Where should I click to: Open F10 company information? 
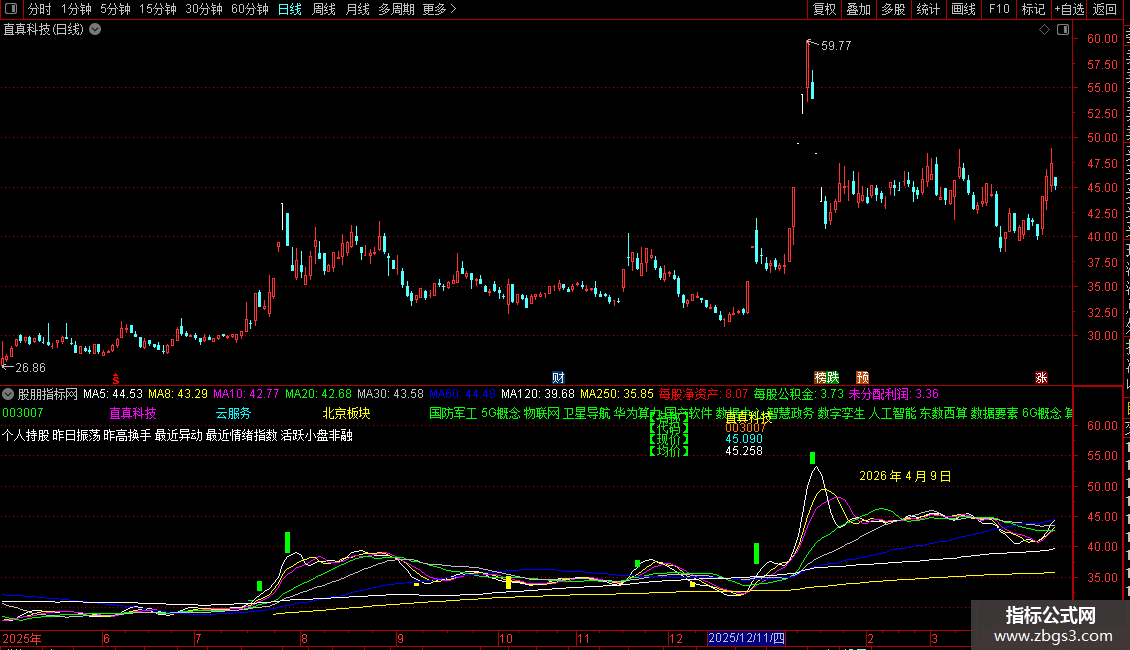(x=998, y=10)
